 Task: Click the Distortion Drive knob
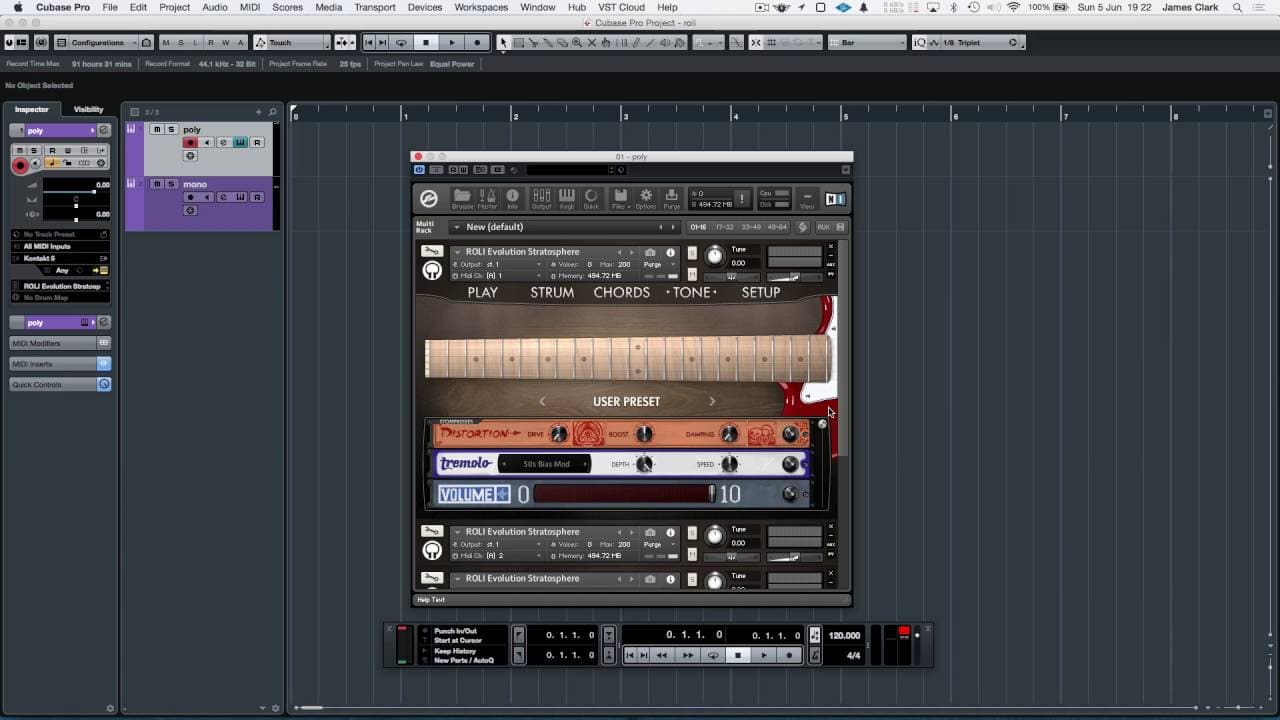point(559,434)
